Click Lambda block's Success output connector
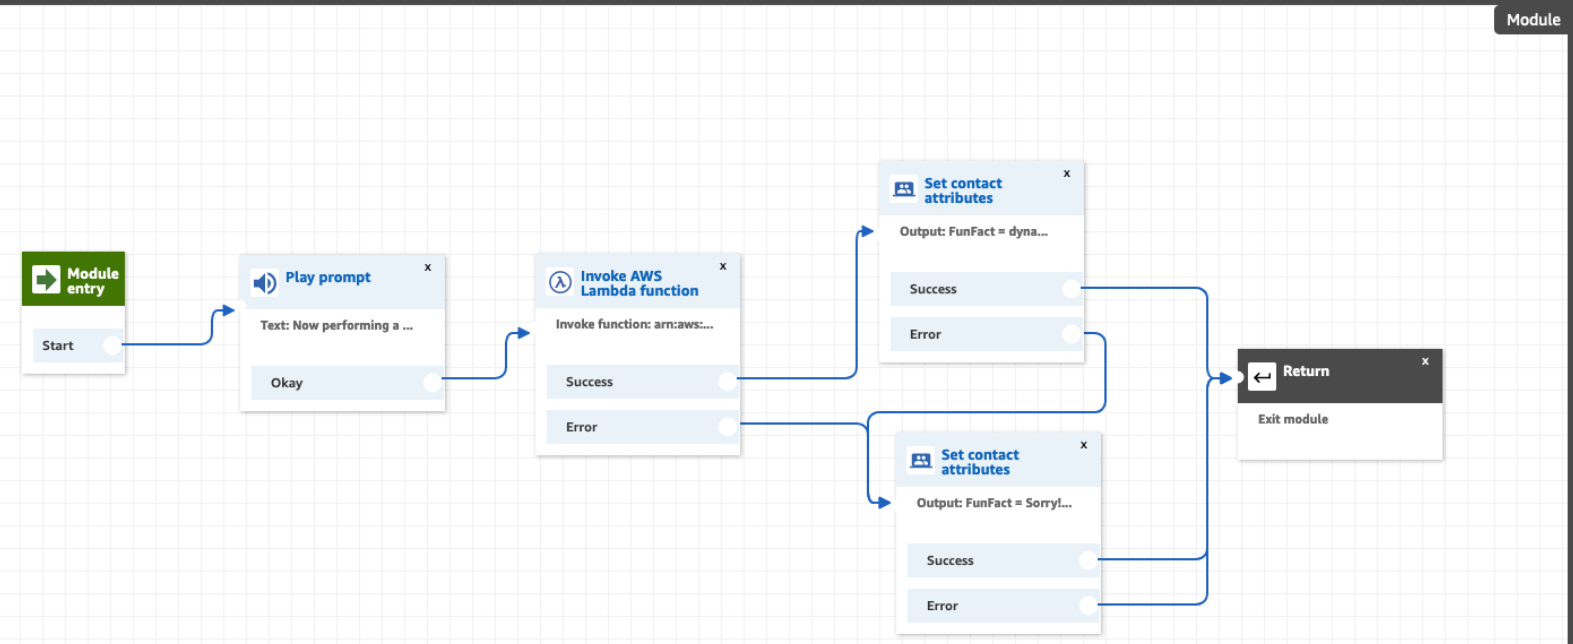The width and height of the screenshot is (1573, 644). [x=727, y=381]
